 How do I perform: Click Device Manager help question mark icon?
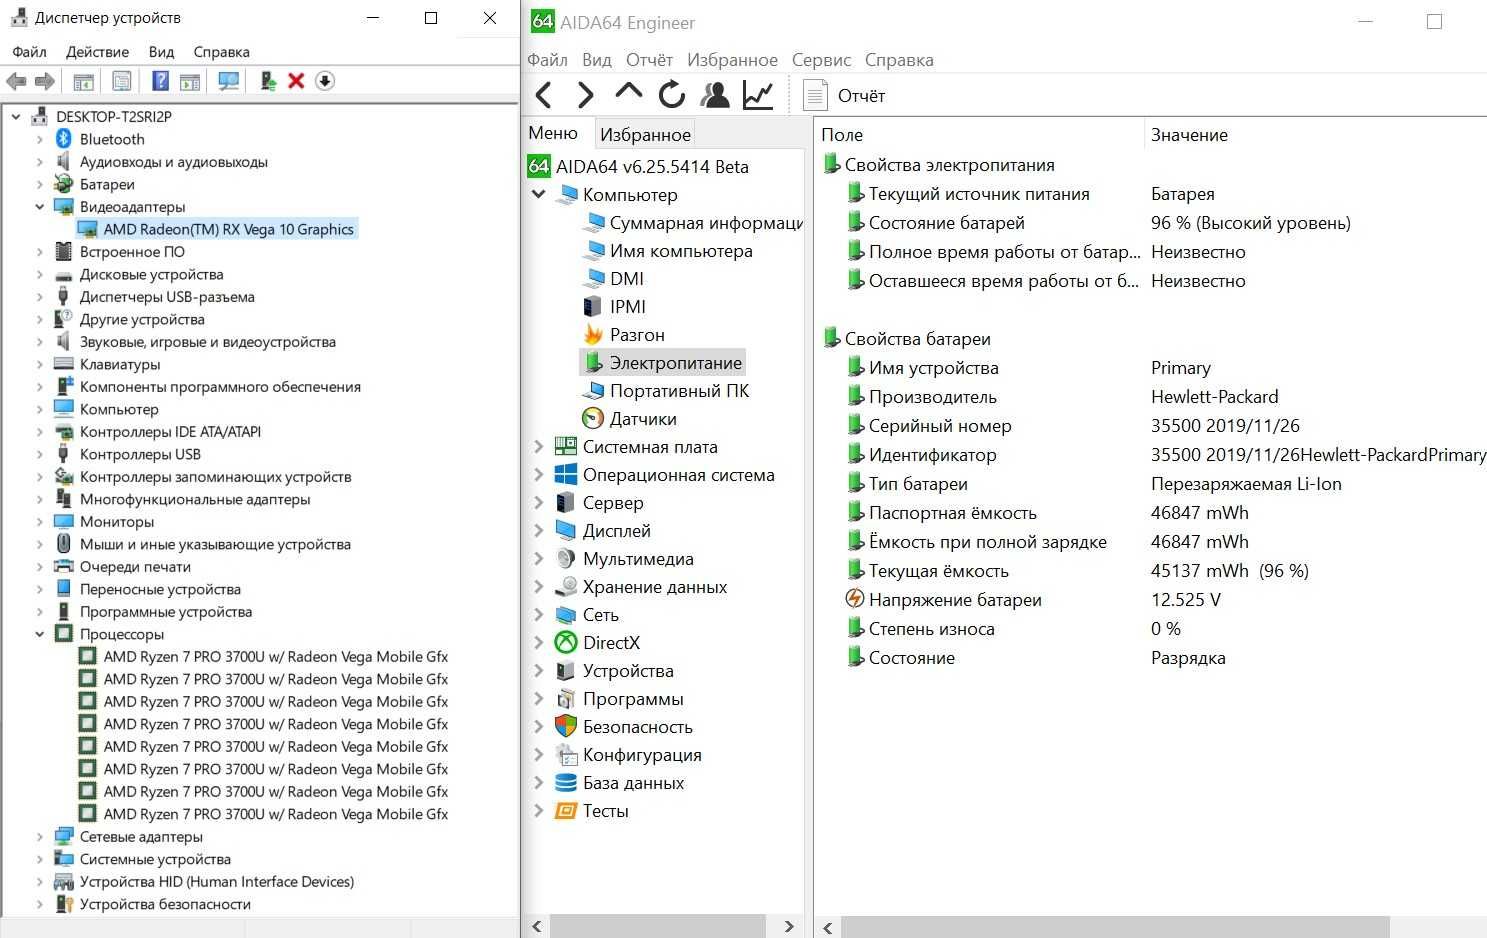point(160,81)
